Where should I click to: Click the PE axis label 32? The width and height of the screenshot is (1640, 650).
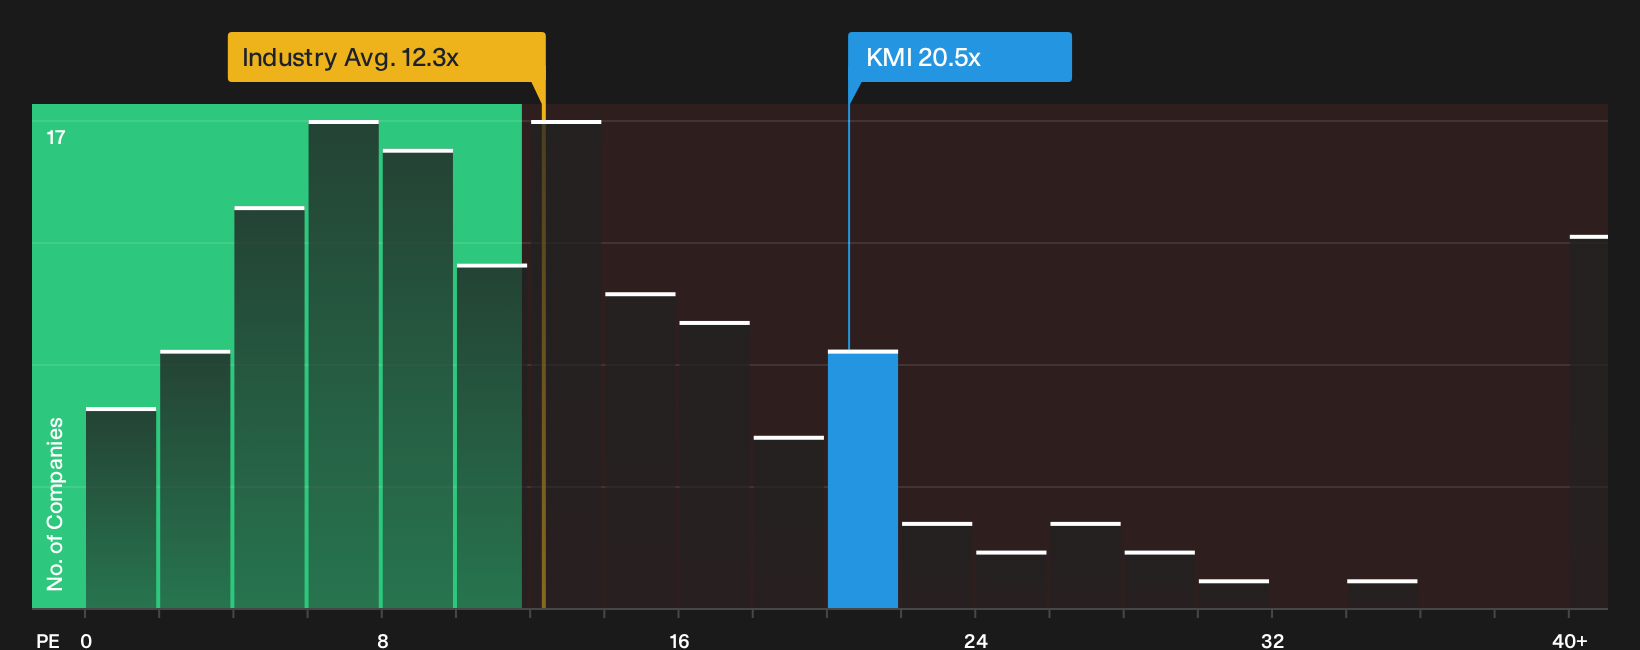[x=1272, y=640]
